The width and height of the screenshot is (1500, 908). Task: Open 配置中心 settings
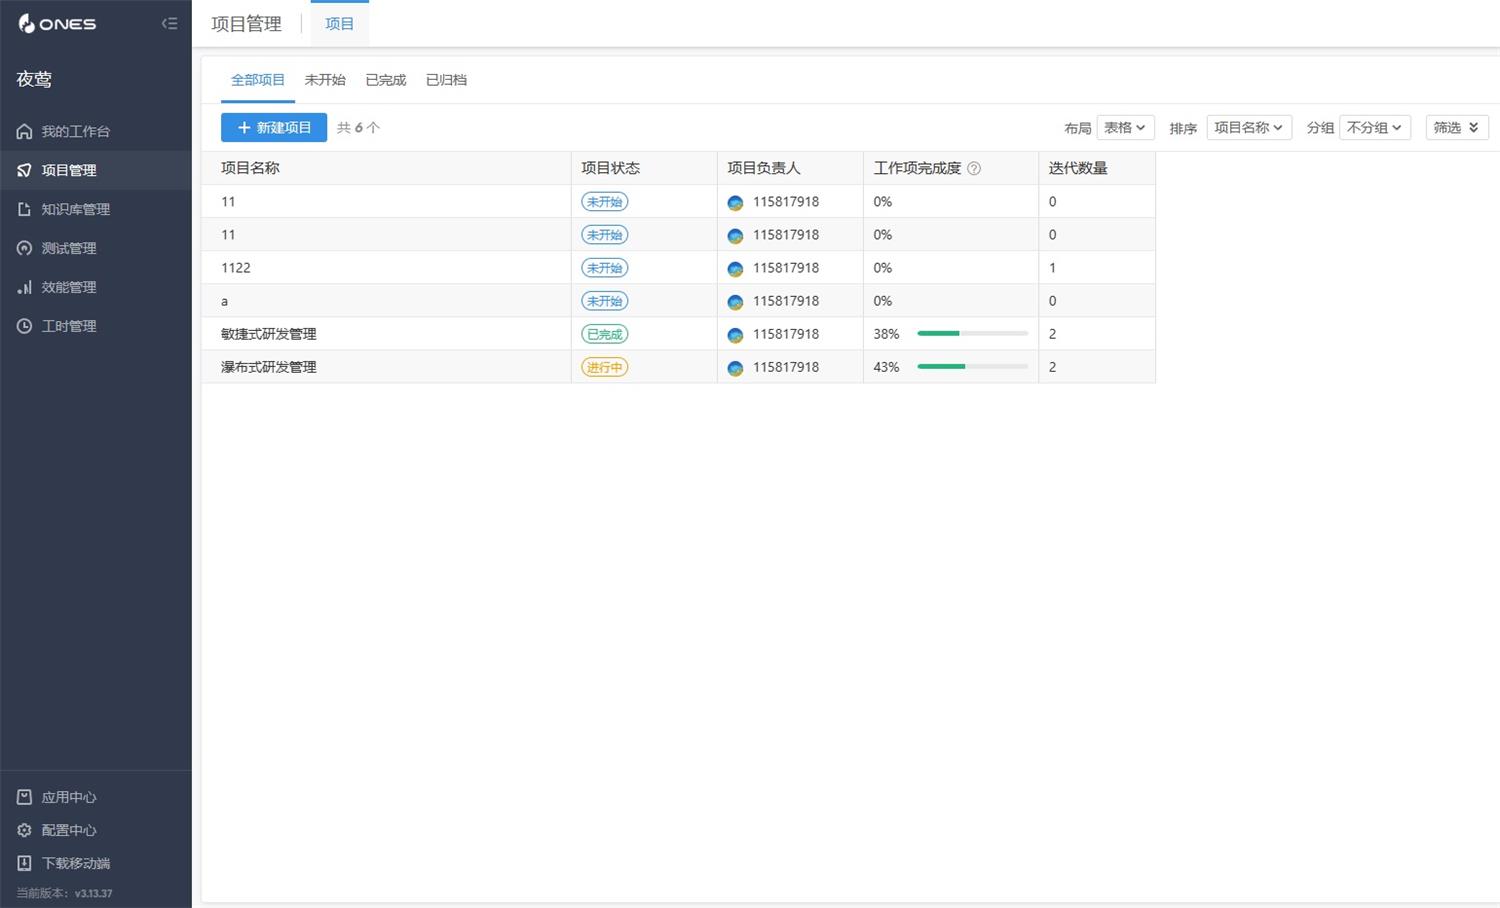(68, 830)
